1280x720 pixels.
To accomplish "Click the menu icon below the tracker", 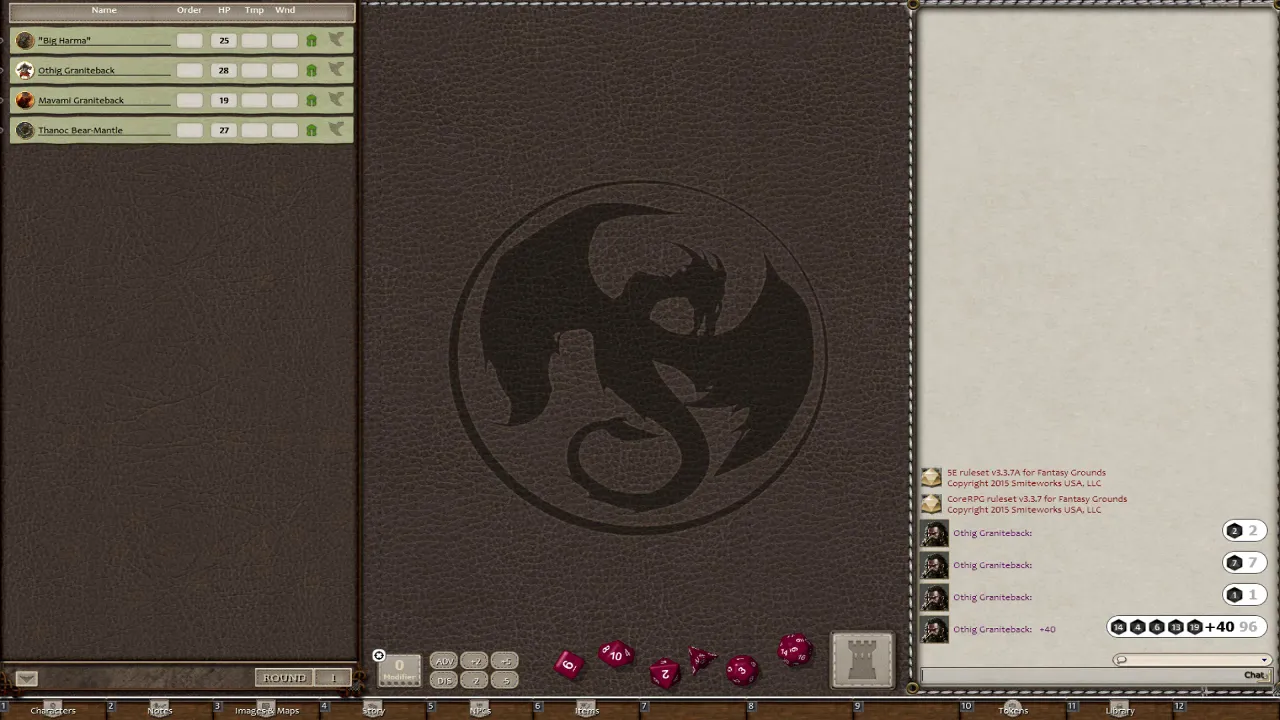I will tap(27, 679).
